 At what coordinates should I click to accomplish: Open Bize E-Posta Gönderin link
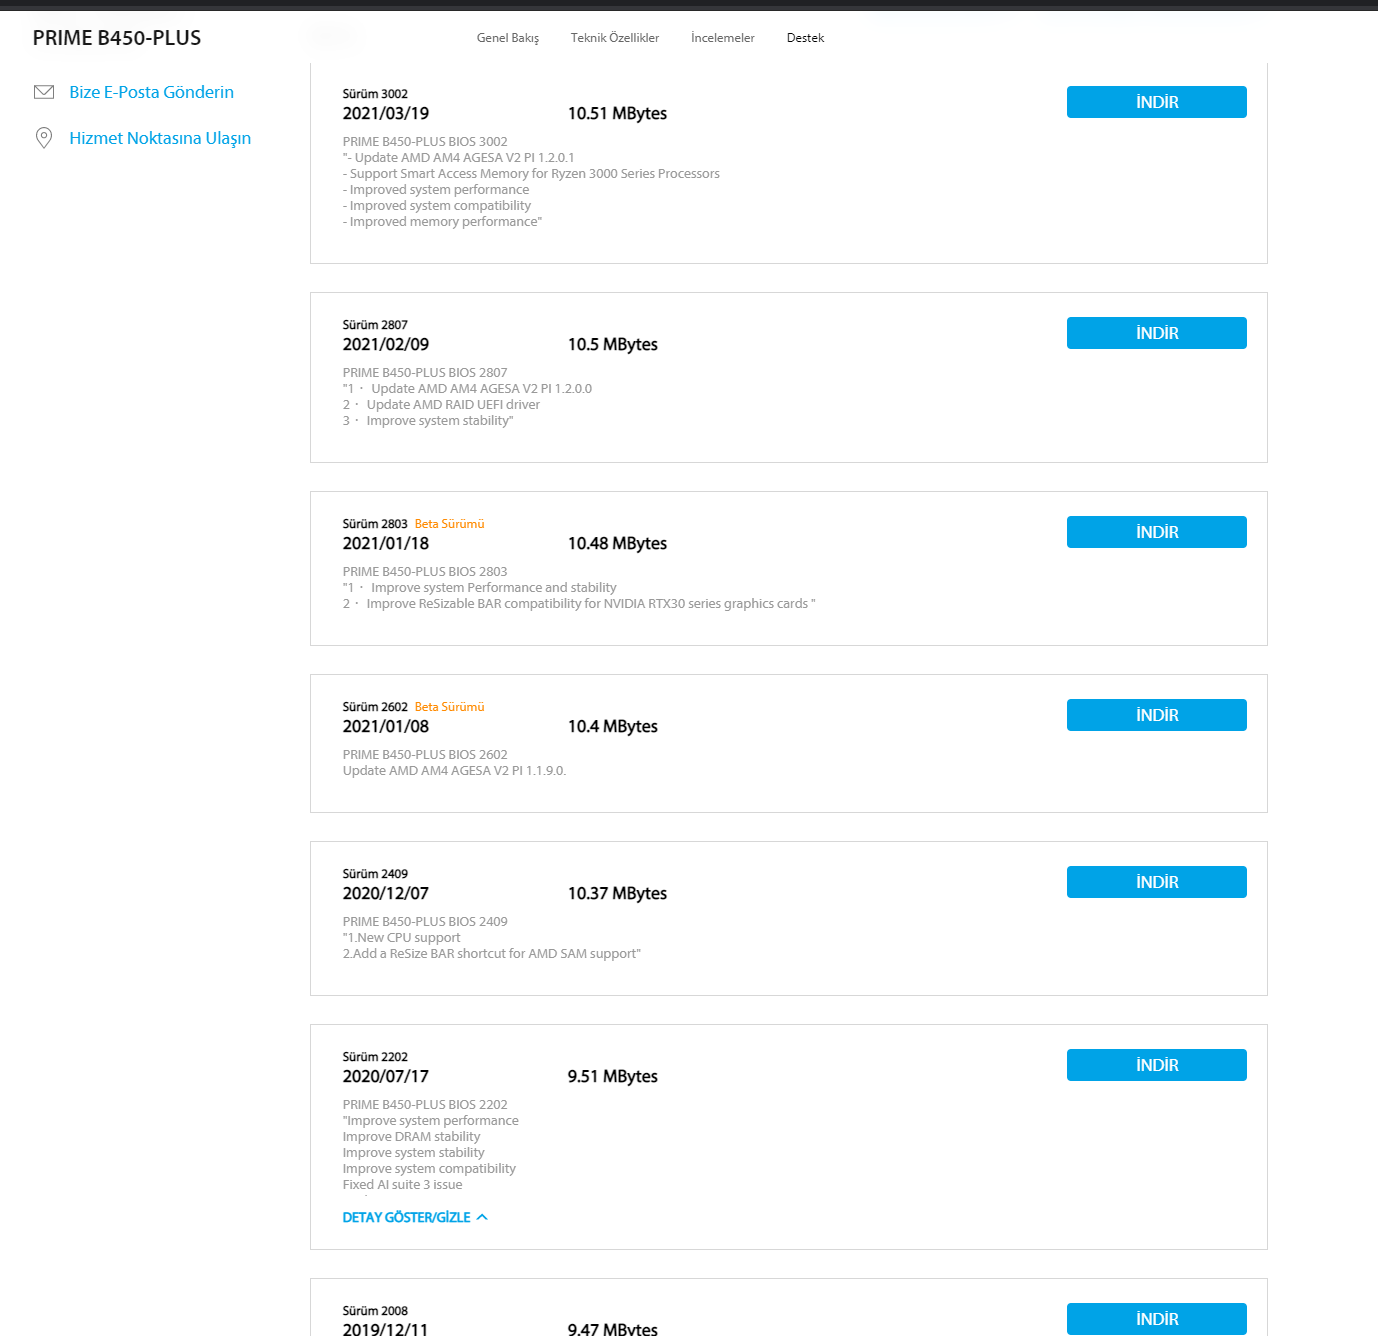pyautogui.click(x=151, y=92)
